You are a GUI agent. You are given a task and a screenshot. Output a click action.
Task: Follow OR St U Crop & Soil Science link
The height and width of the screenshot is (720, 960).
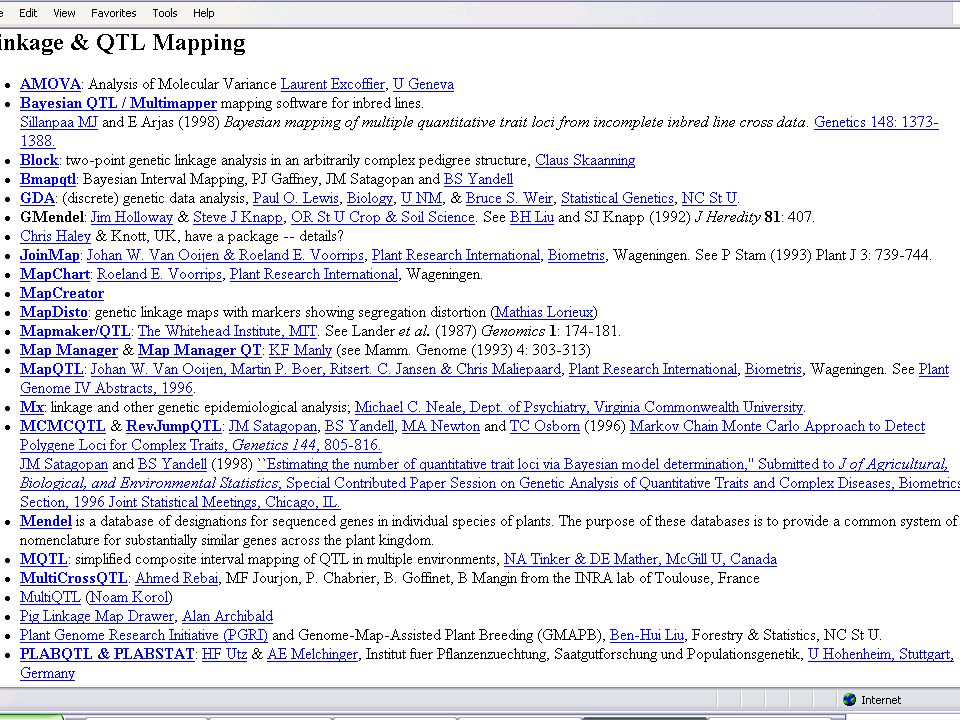pyautogui.click(x=383, y=217)
